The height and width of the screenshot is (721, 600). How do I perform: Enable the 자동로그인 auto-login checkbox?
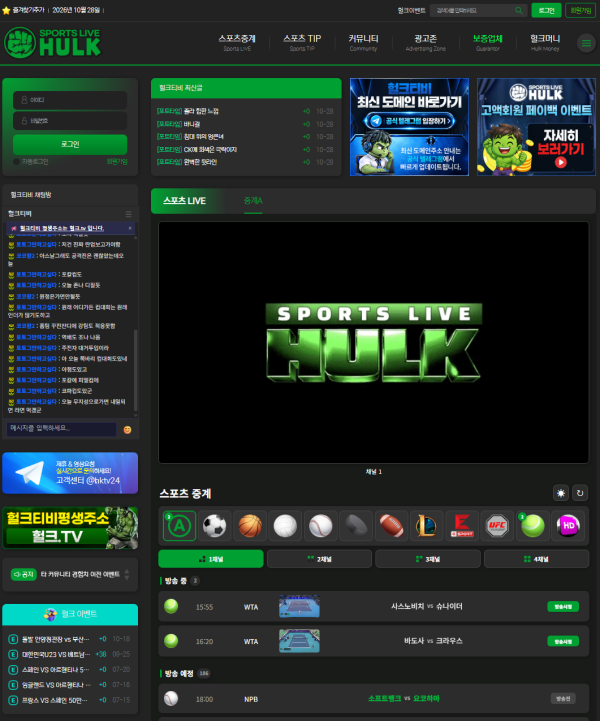click(16, 161)
